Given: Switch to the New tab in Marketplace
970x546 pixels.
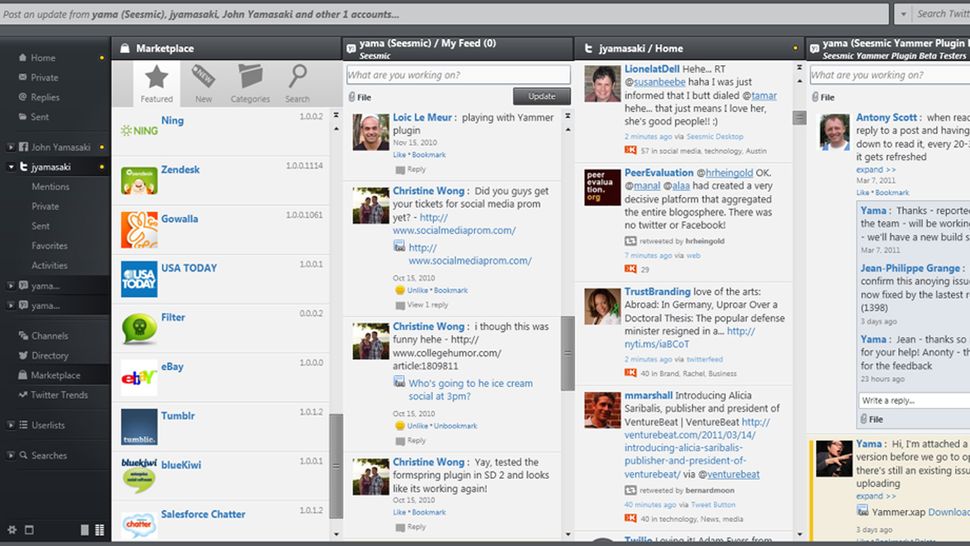Looking at the screenshot, I should [203, 84].
